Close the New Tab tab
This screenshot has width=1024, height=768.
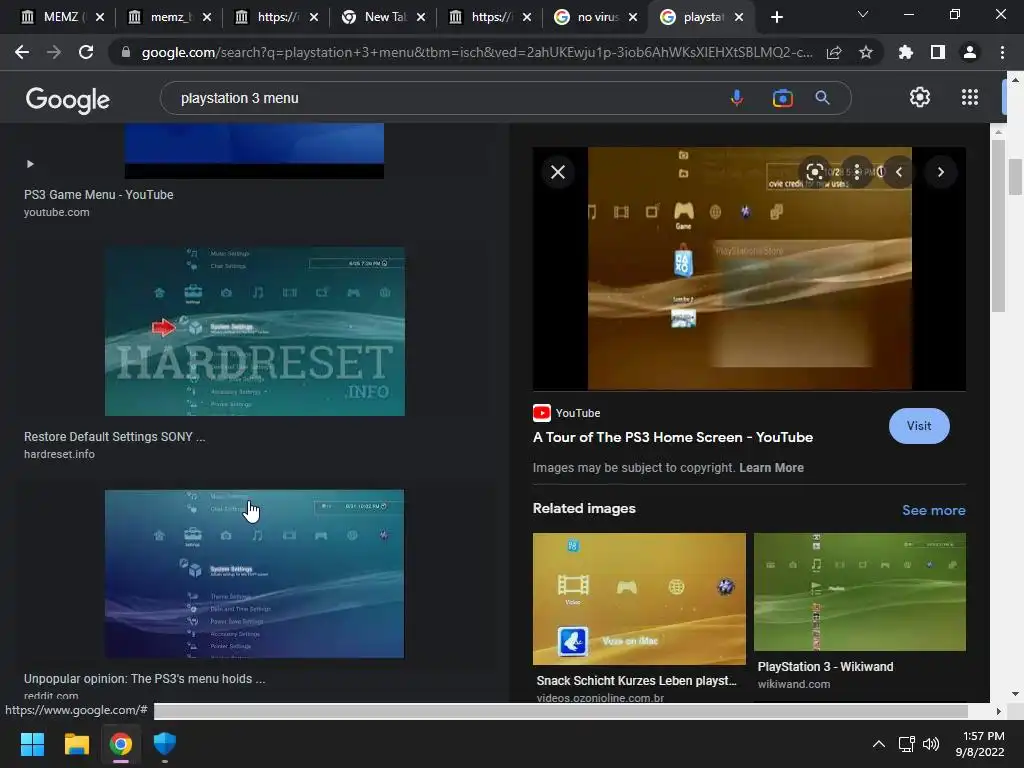421,17
